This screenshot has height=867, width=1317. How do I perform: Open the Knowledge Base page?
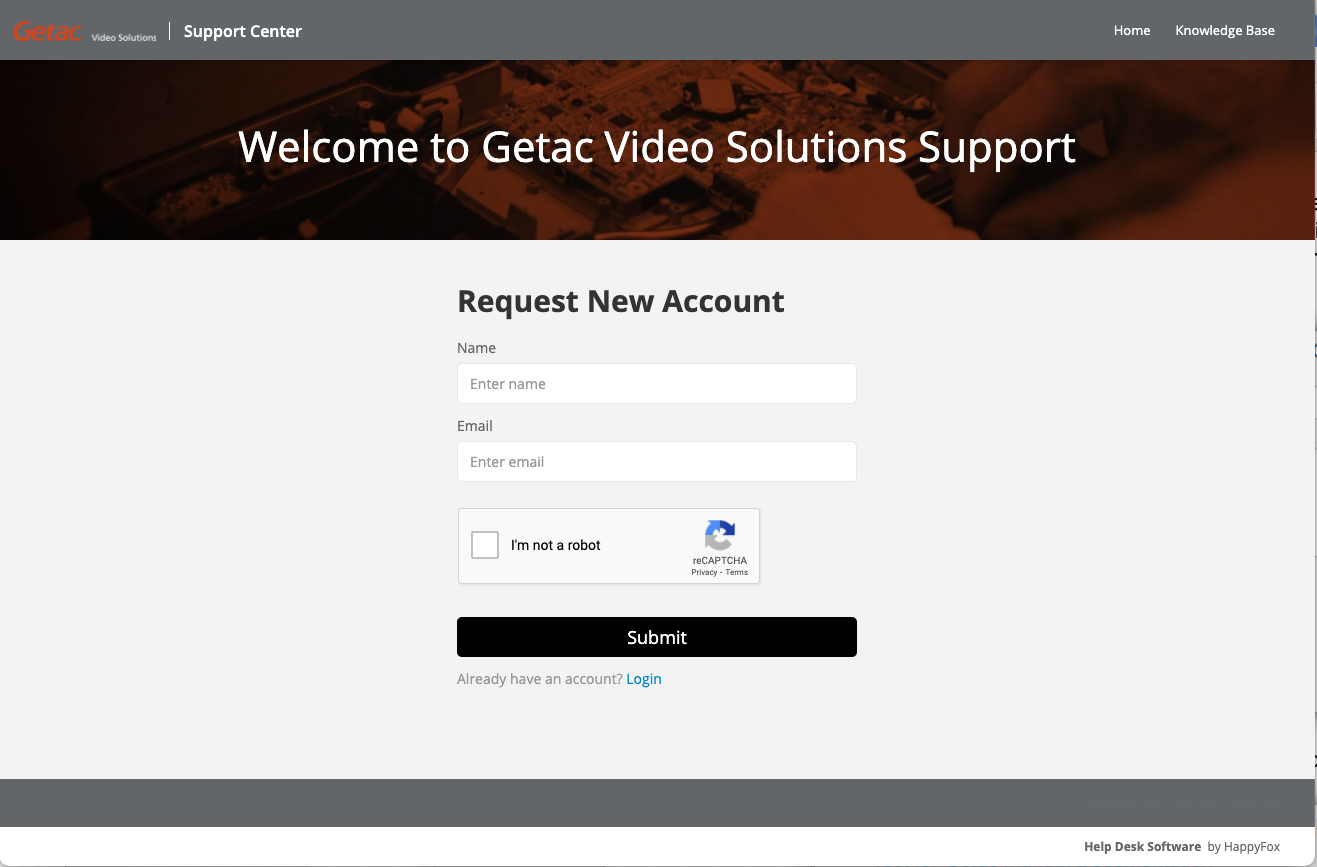point(1225,31)
